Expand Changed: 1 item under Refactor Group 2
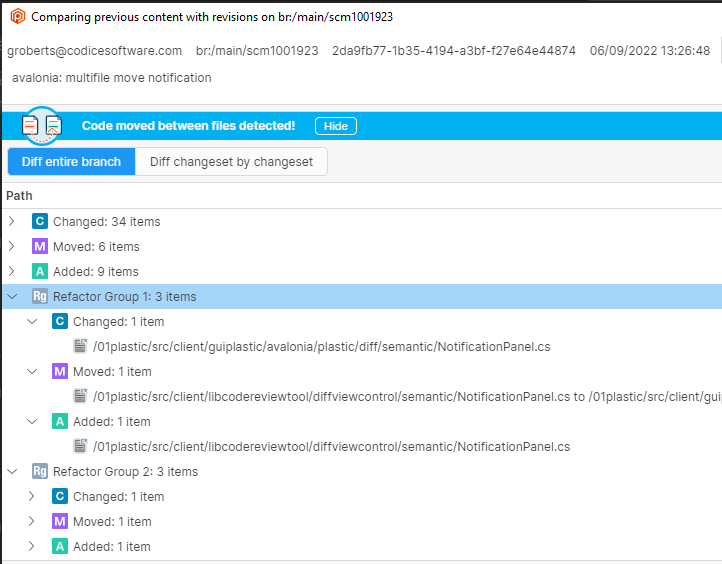Image resolution: width=722 pixels, height=564 pixels. (31, 496)
